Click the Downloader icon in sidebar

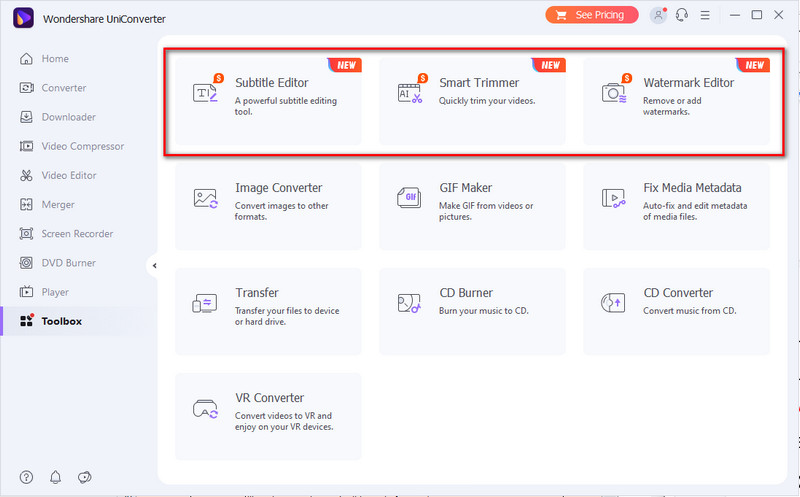pos(26,117)
